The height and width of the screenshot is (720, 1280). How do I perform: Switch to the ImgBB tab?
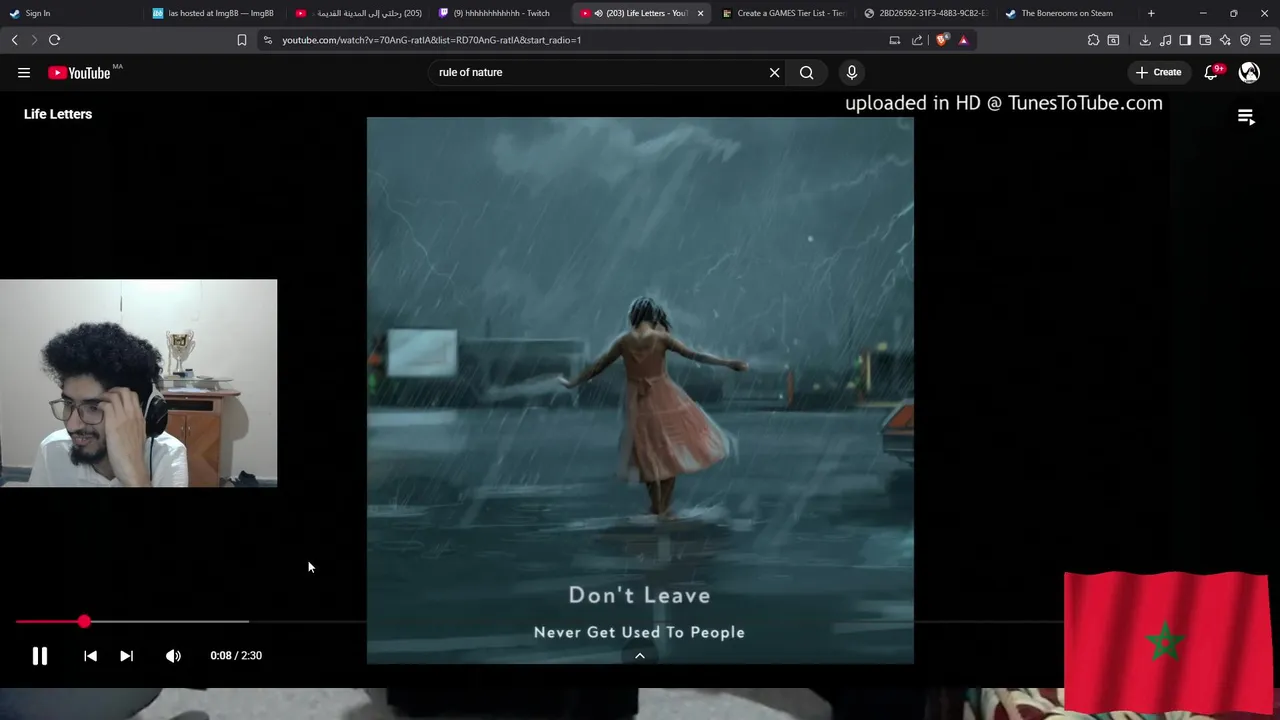(x=213, y=13)
